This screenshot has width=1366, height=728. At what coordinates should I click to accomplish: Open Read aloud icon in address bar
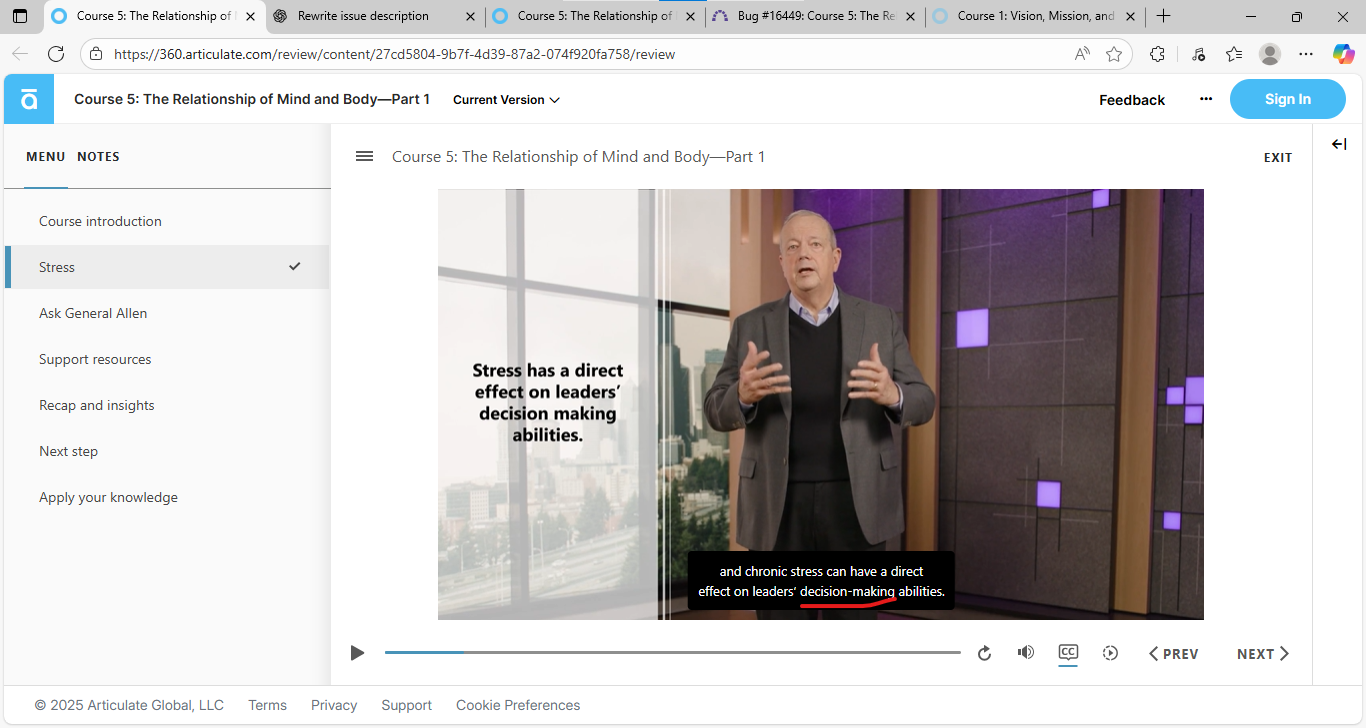click(1082, 54)
